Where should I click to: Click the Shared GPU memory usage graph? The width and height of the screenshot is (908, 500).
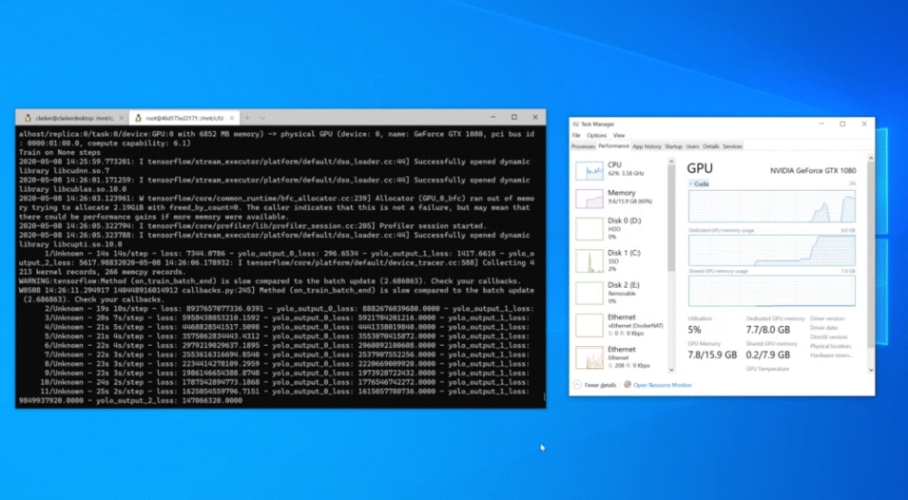(771, 290)
